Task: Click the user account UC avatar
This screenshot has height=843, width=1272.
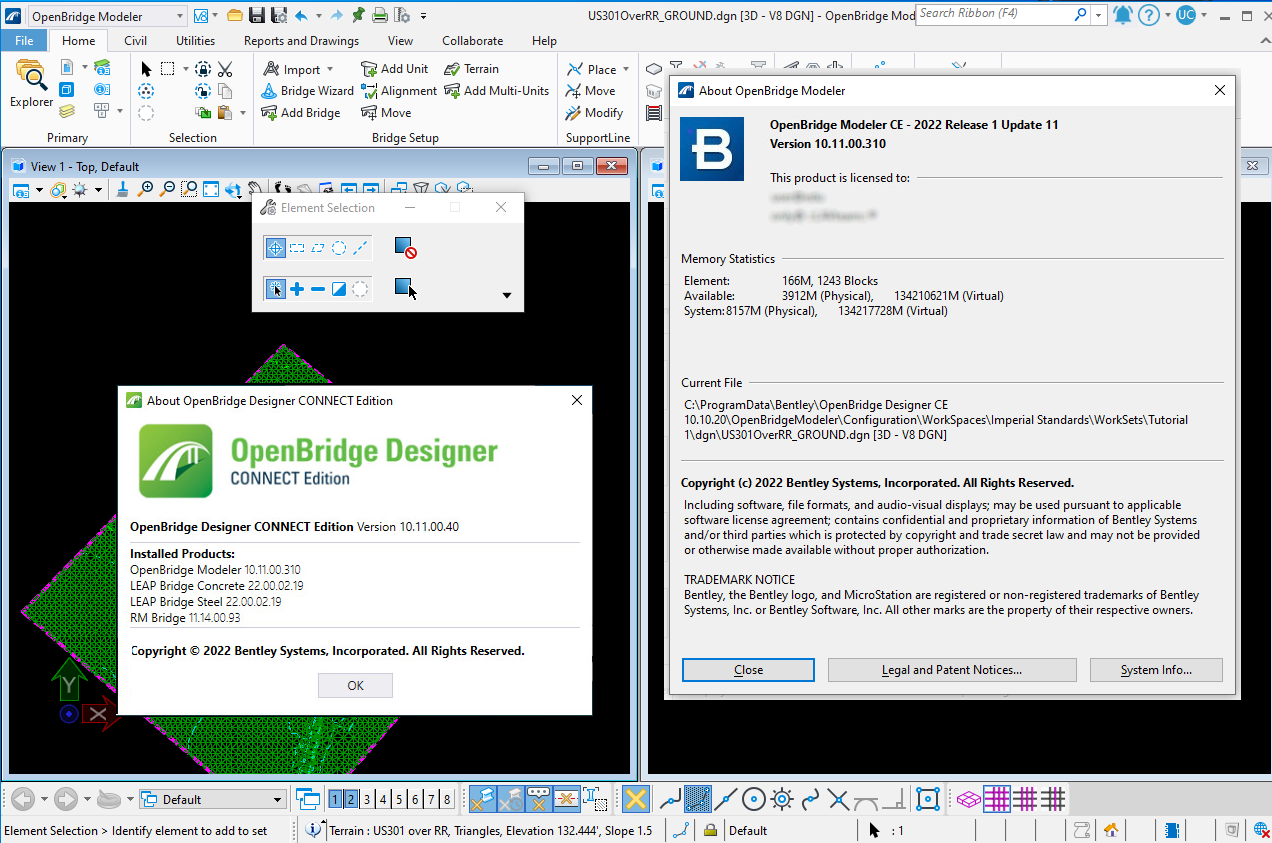Action: (1186, 15)
